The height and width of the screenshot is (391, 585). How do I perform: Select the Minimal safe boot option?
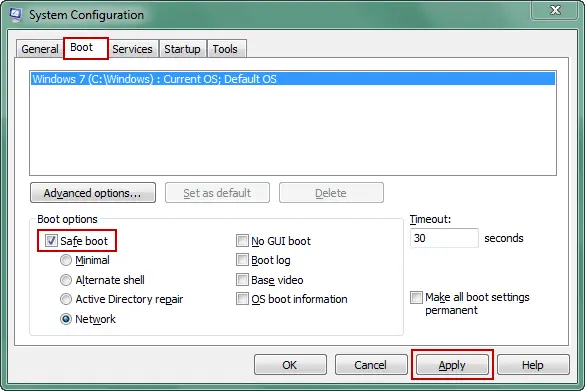[66, 260]
